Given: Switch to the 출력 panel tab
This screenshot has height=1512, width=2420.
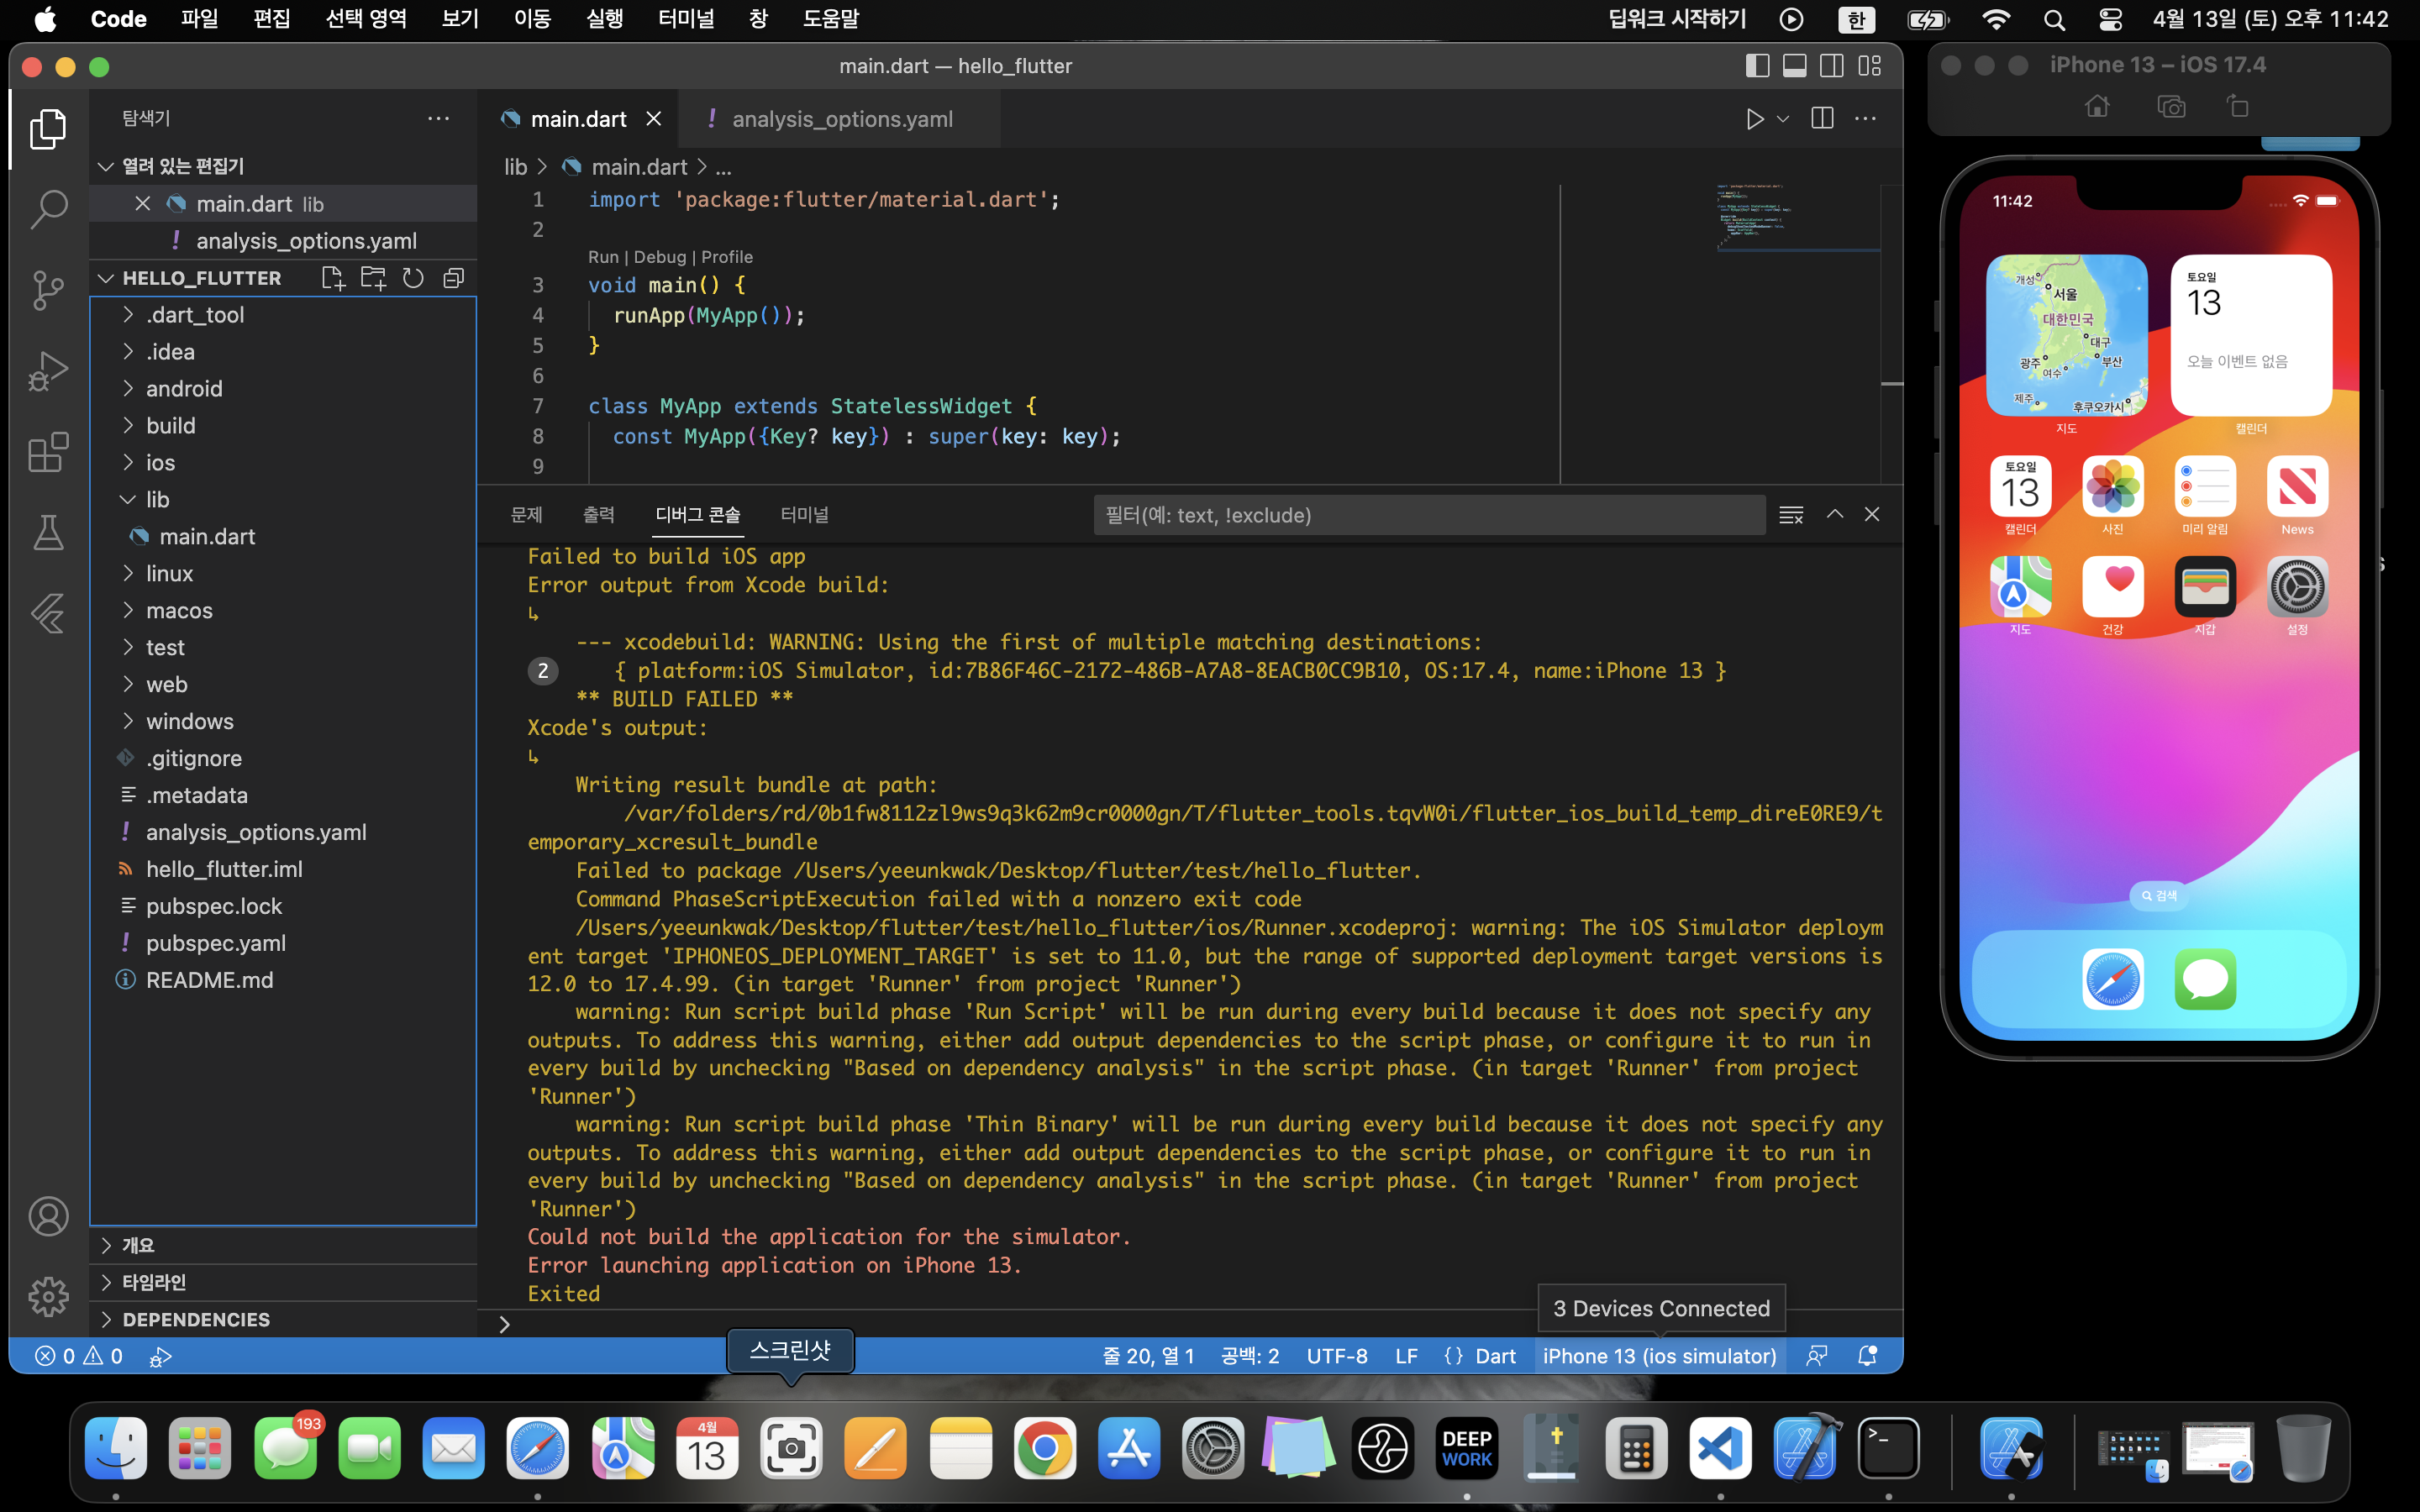Looking at the screenshot, I should [599, 515].
